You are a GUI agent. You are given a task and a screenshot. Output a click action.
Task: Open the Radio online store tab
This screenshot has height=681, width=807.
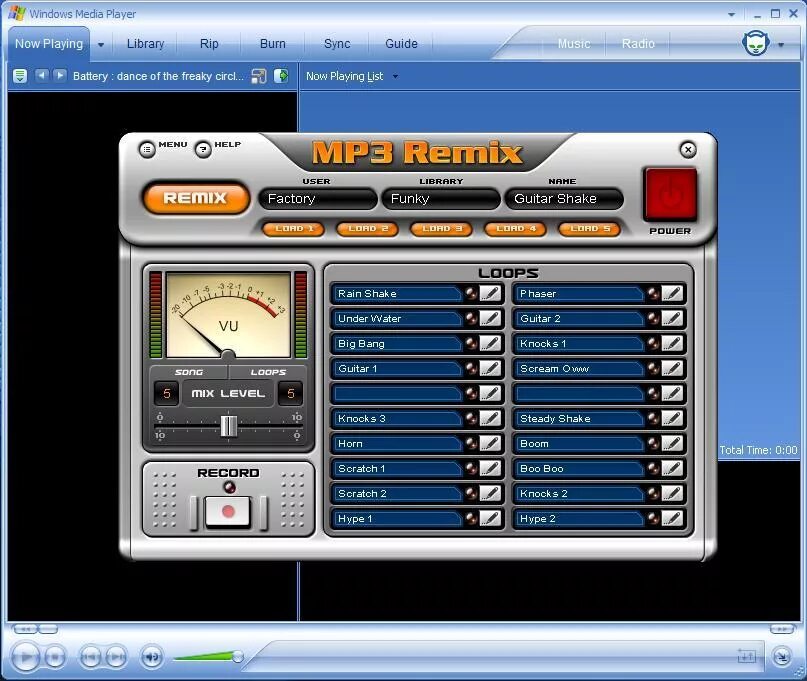[x=638, y=44]
